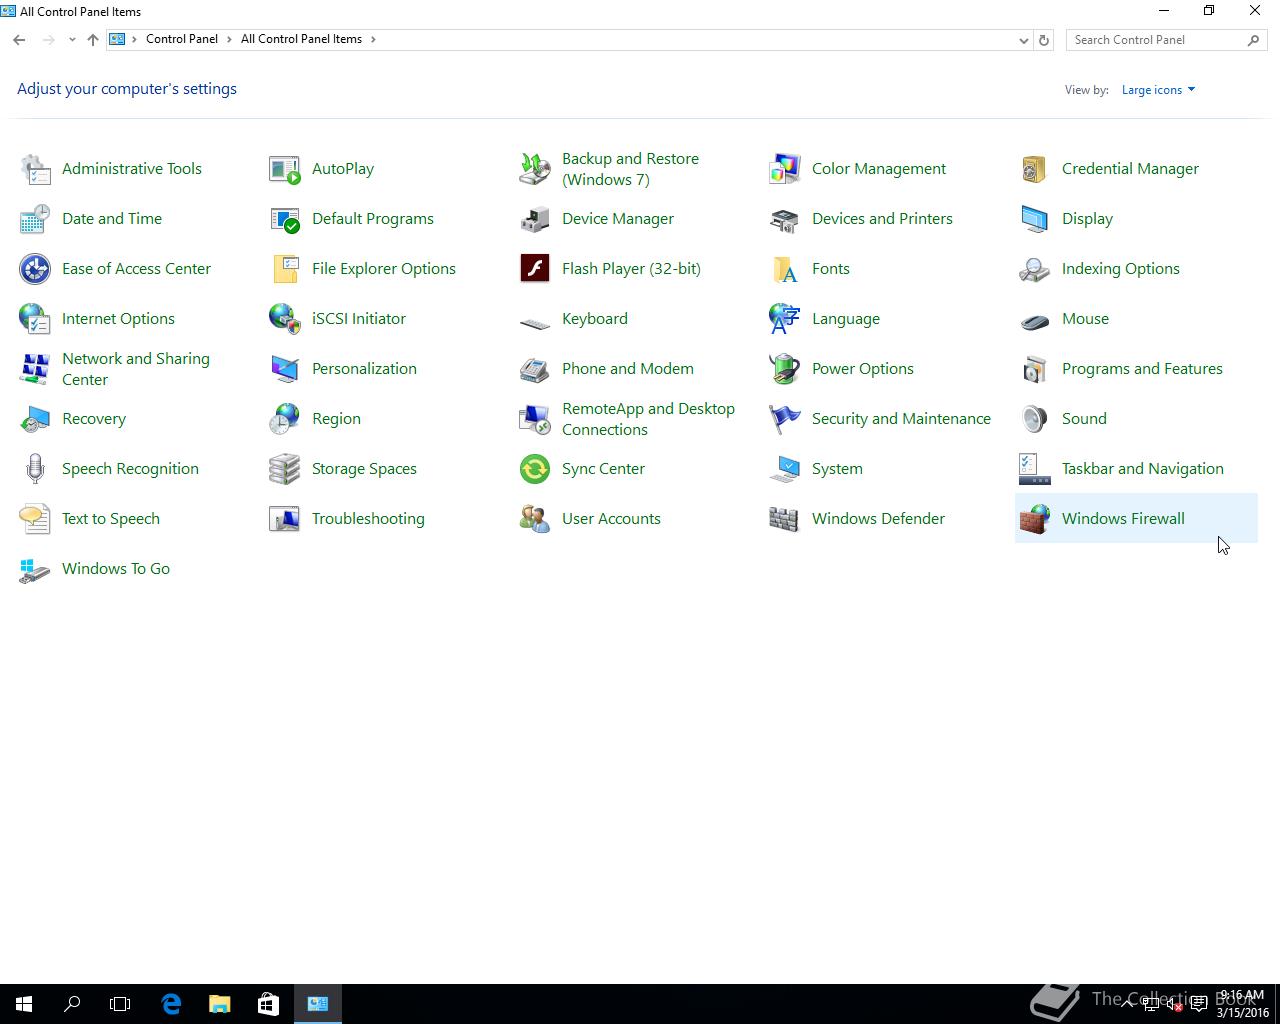This screenshot has height=1024, width=1280.
Task: Open the Devices and Printers icon
Action: click(785, 219)
